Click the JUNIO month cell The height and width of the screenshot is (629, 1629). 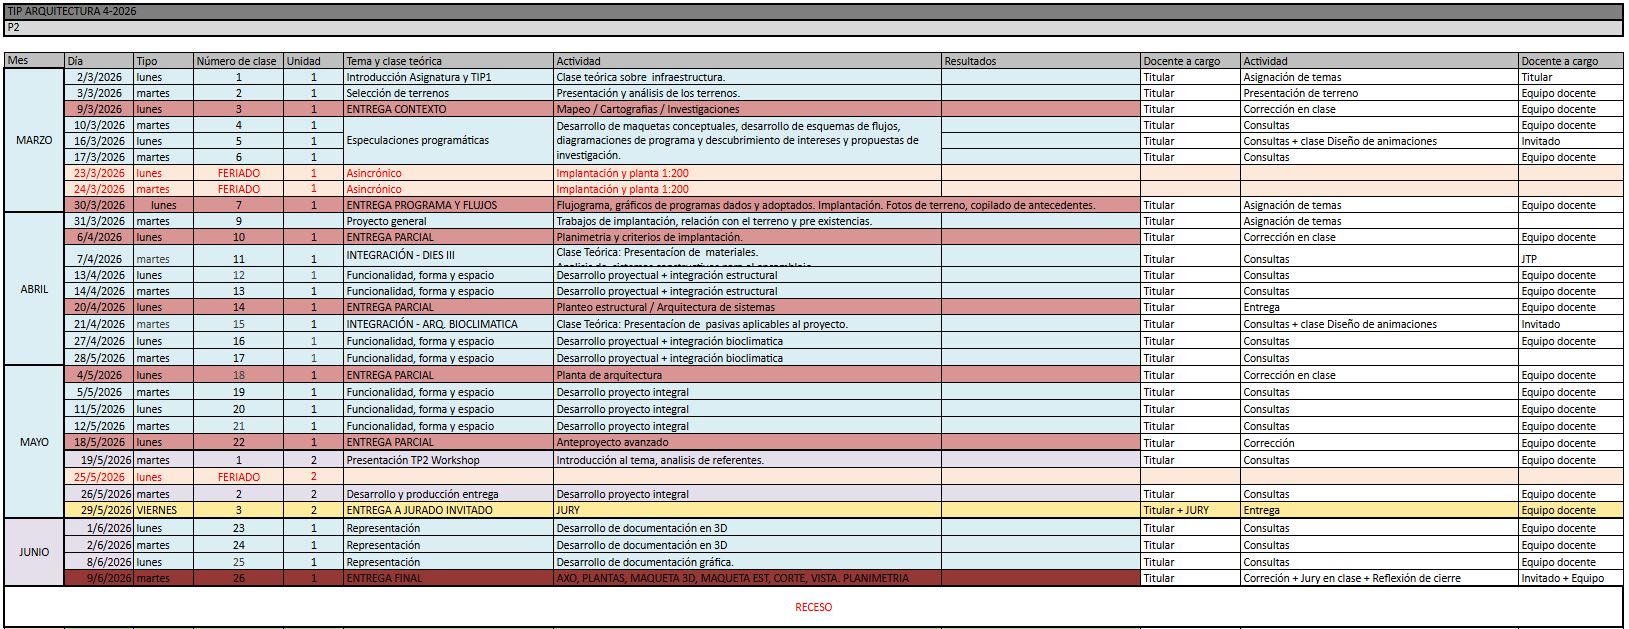coord(34,552)
